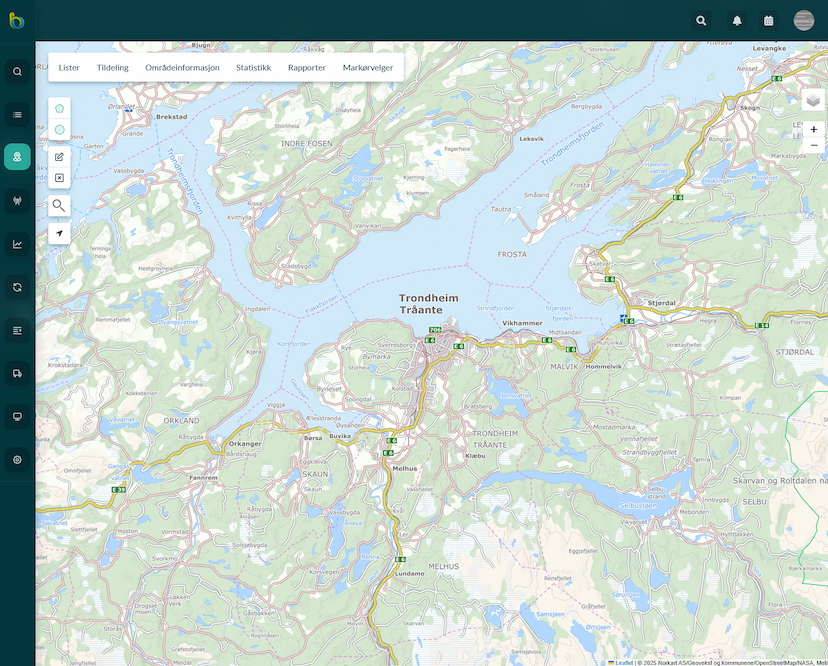Click the sync/refresh arrows sidebar icon
828x666 pixels.
click(x=17, y=287)
